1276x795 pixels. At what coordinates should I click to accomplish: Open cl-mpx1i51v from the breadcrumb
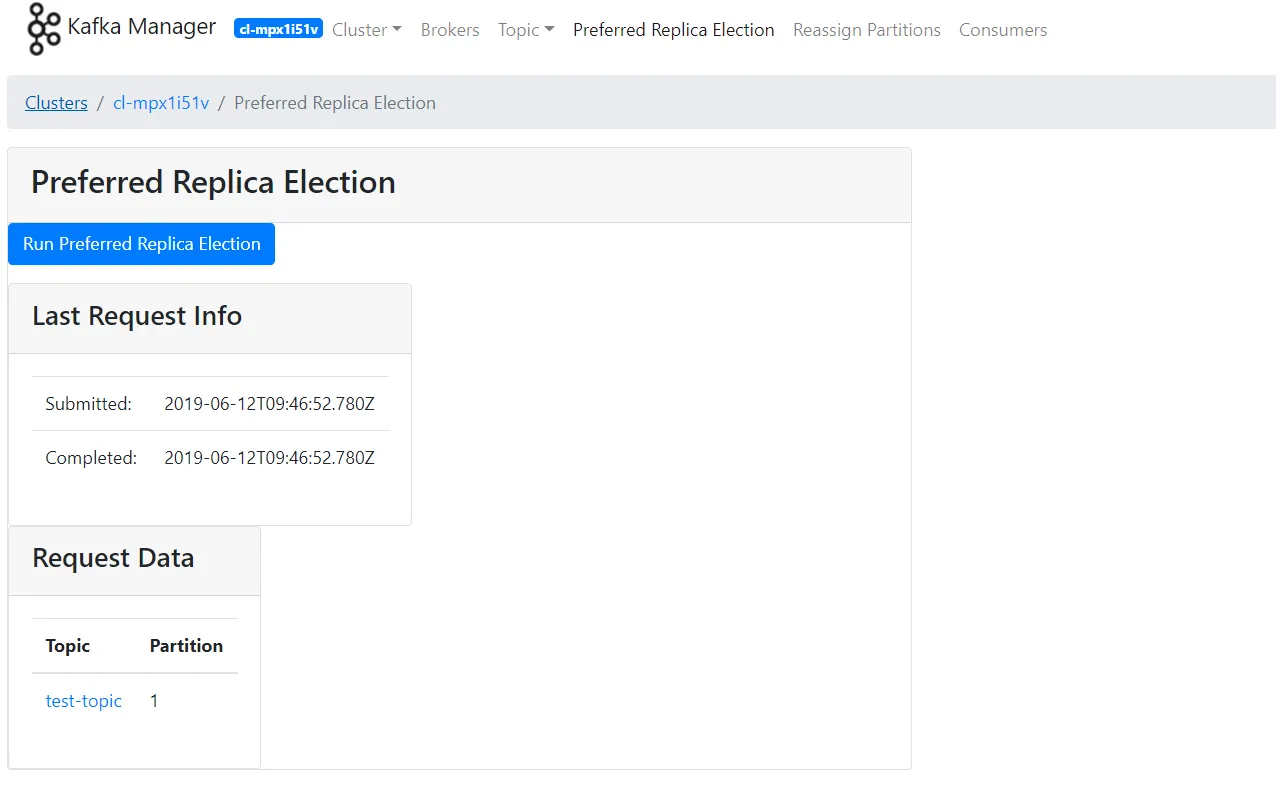pyautogui.click(x=161, y=102)
